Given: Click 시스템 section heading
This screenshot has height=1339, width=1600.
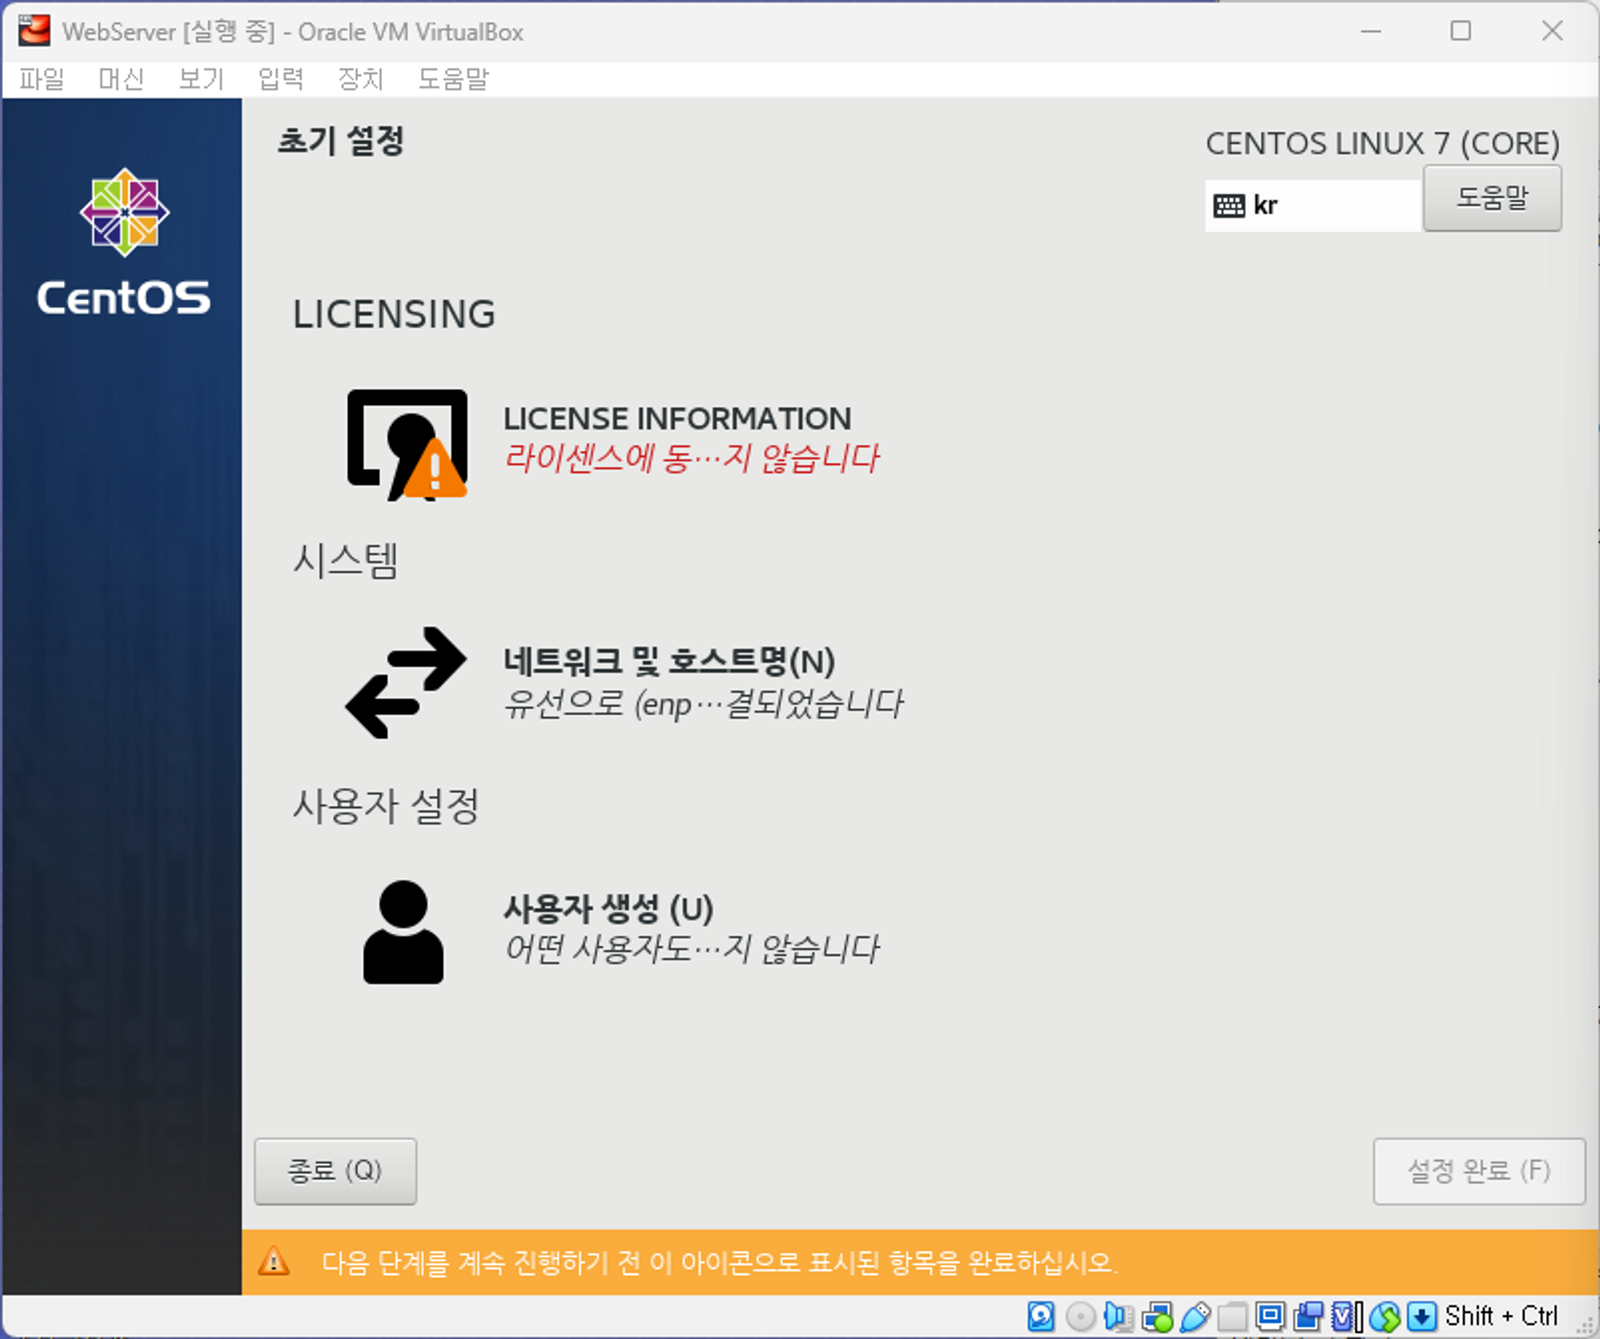Looking at the screenshot, I should pos(346,559).
